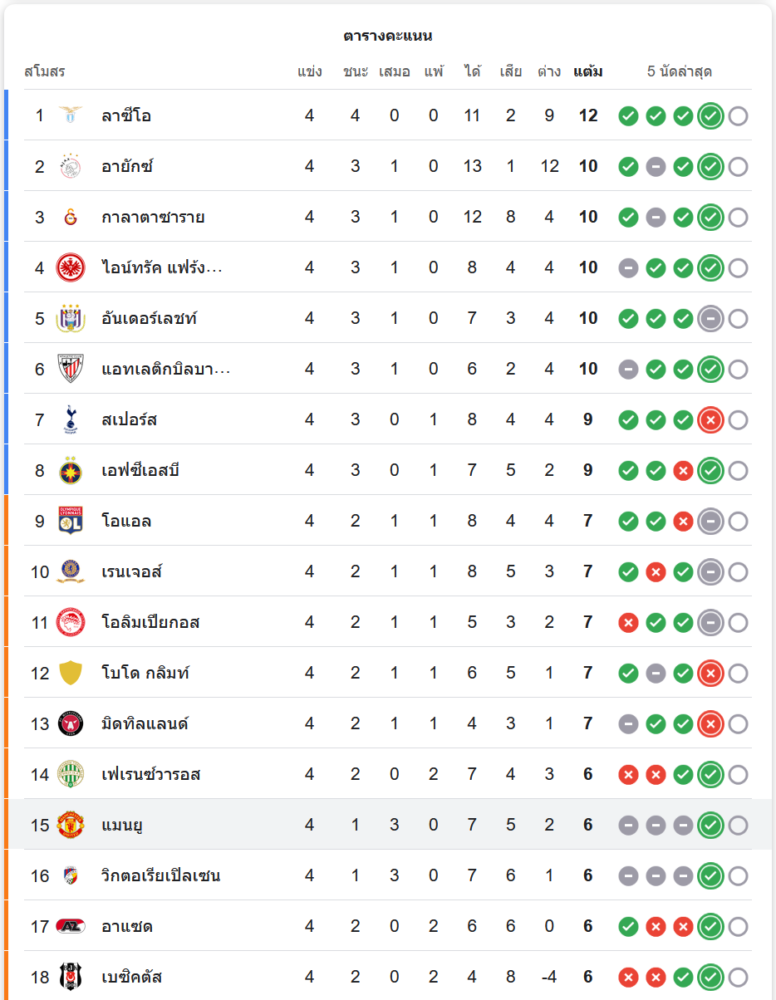Click the Tottenham Spurs cockerel logo
Image resolution: width=776 pixels, height=1000 pixels.
coord(71,420)
